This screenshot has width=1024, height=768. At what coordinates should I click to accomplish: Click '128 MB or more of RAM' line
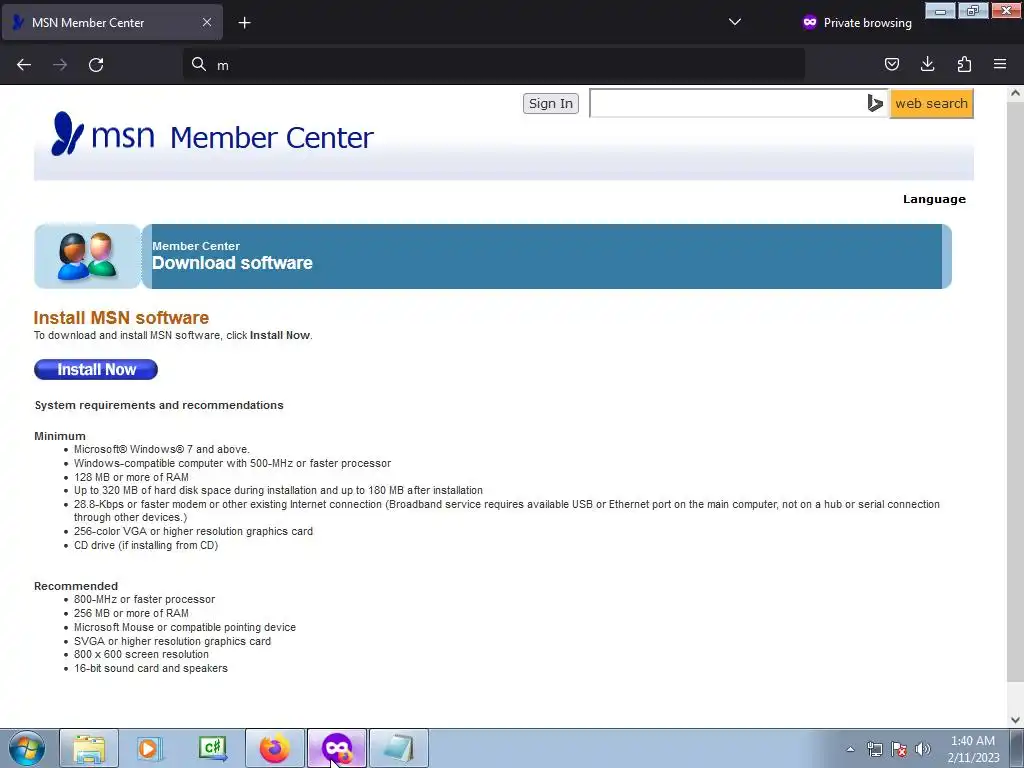pos(131,477)
